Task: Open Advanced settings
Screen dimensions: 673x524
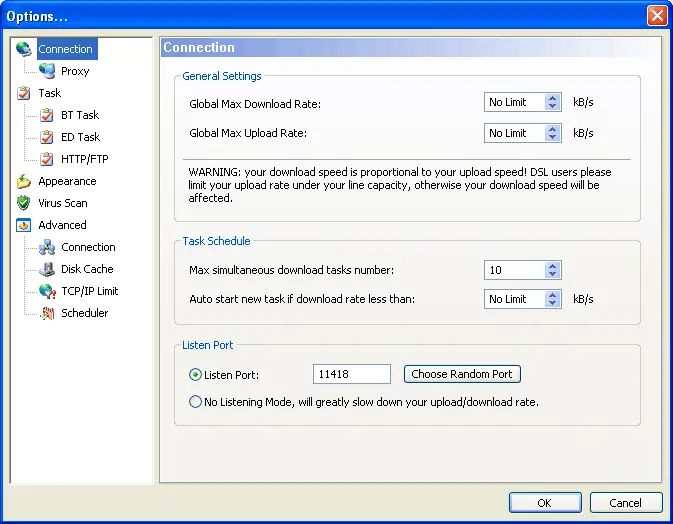Action: (62, 225)
